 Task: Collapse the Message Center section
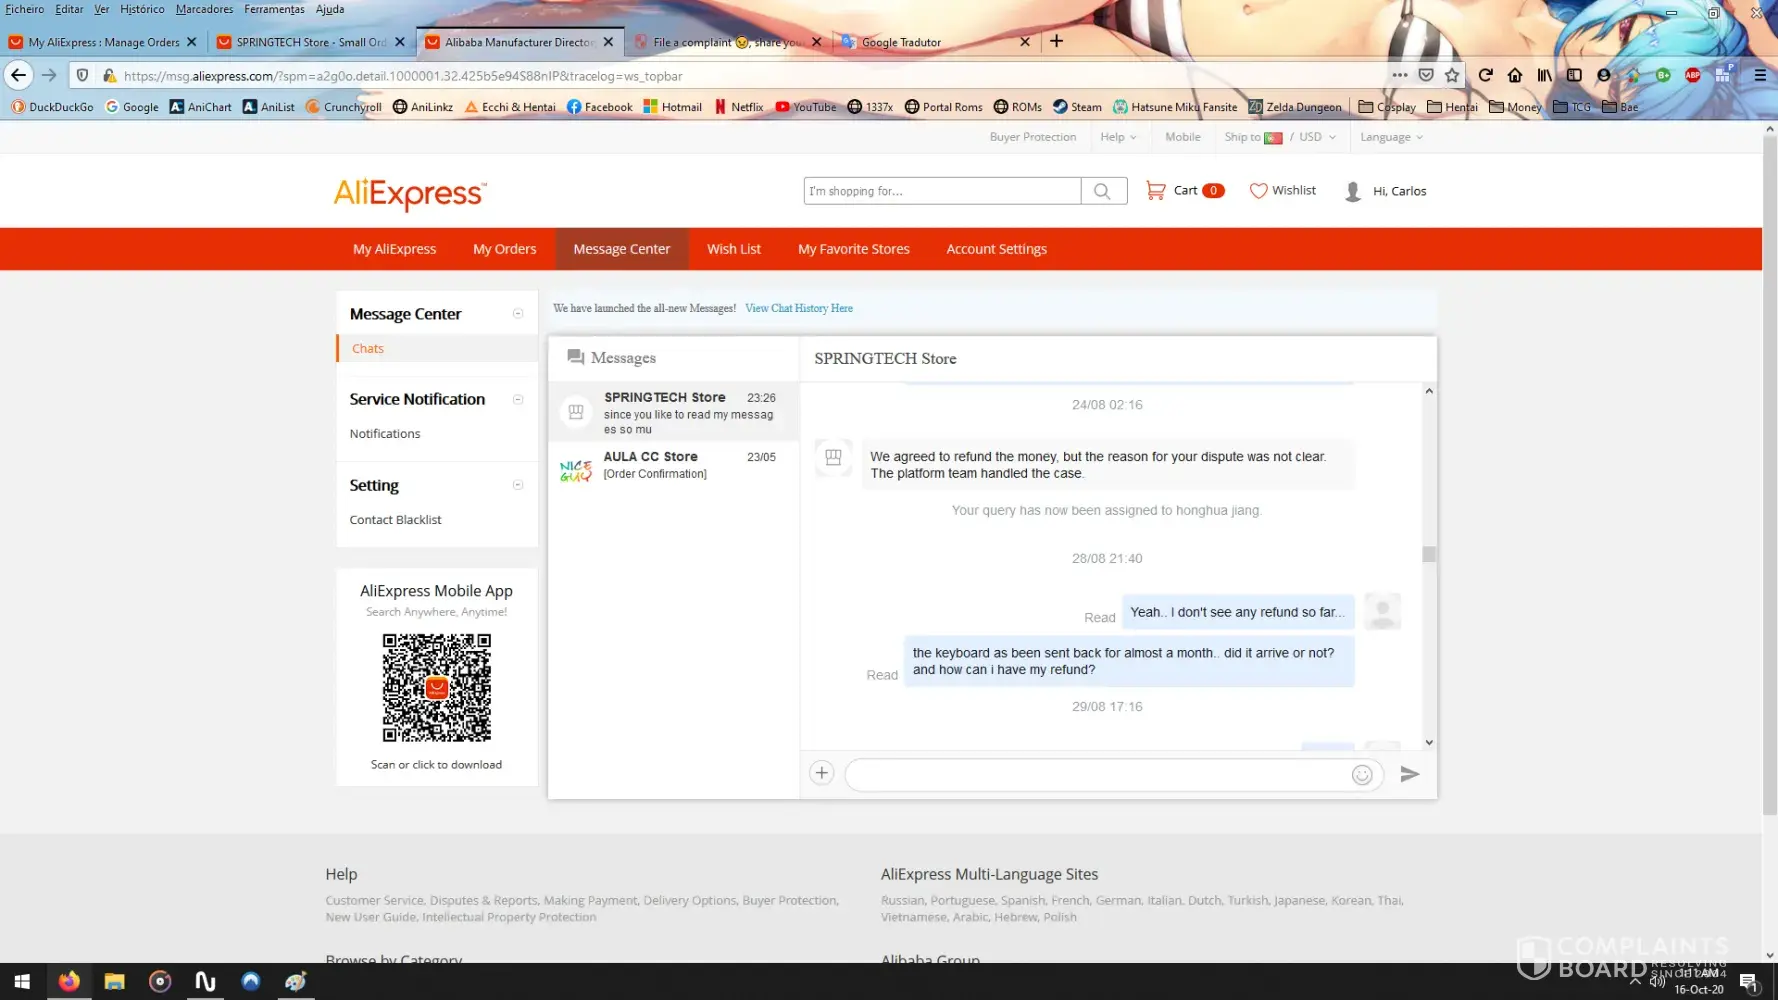518,314
